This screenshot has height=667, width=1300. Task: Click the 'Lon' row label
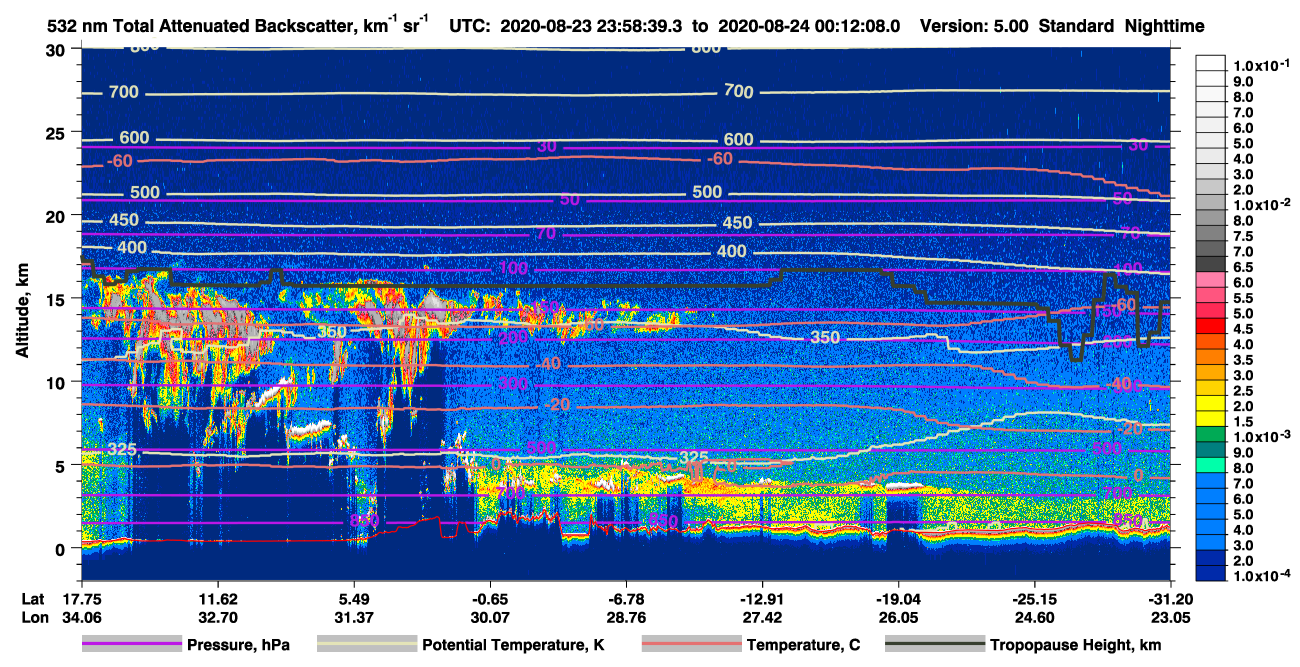point(33,617)
